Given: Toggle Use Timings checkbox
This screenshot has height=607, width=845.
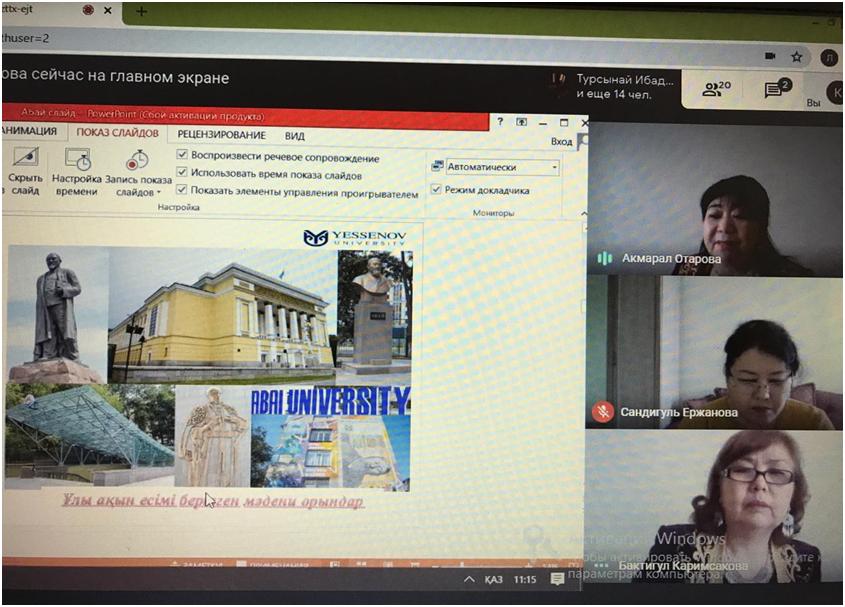Looking at the screenshot, I should [182, 173].
